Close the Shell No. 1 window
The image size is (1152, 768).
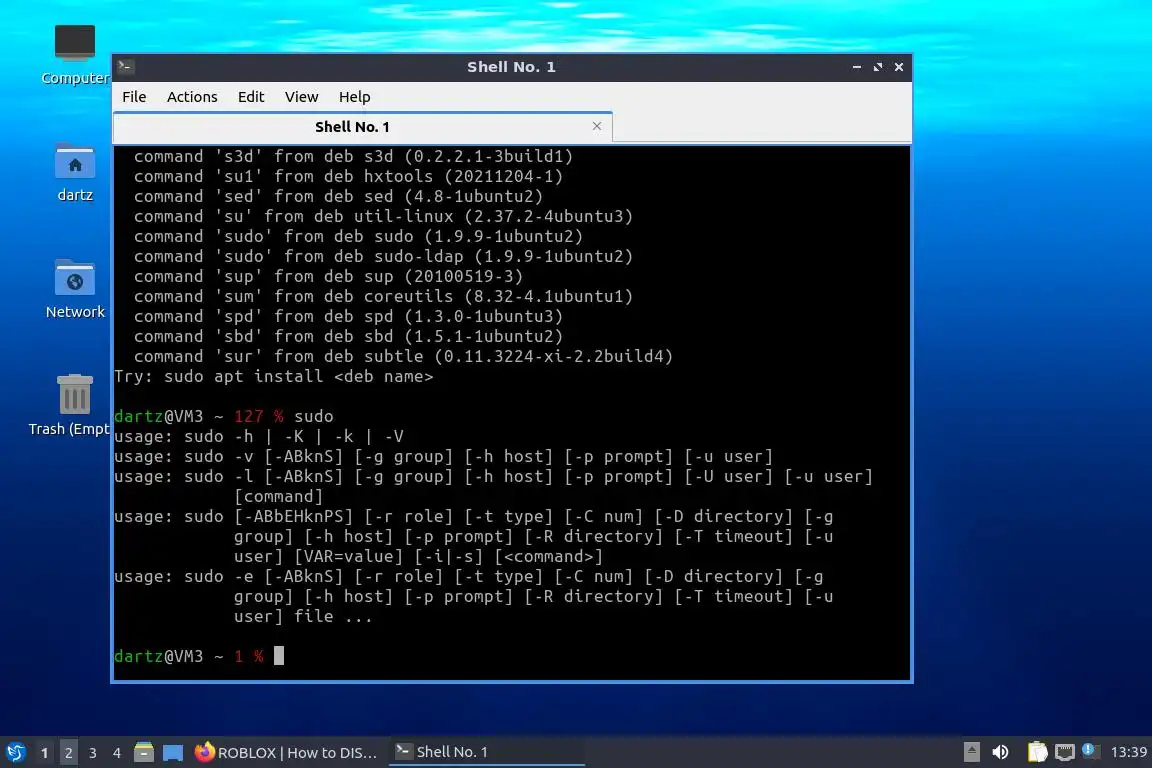click(x=899, y=67)
